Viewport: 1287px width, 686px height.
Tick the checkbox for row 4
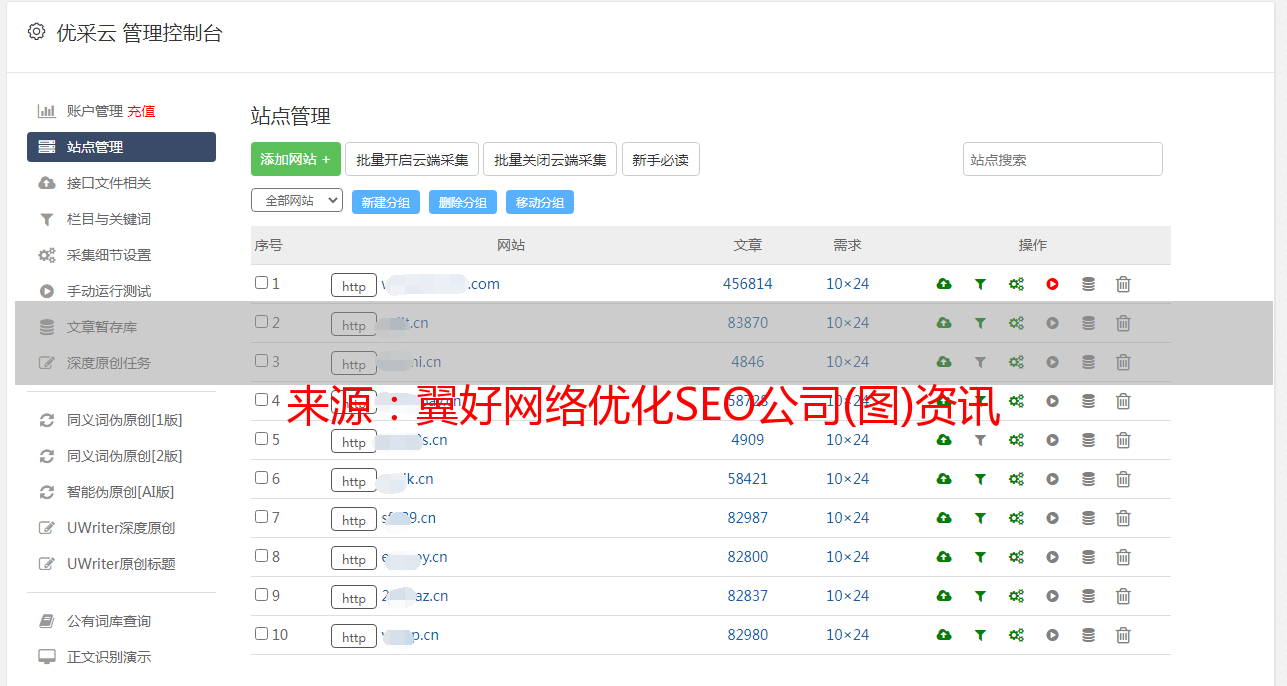(x=261, y=400)
